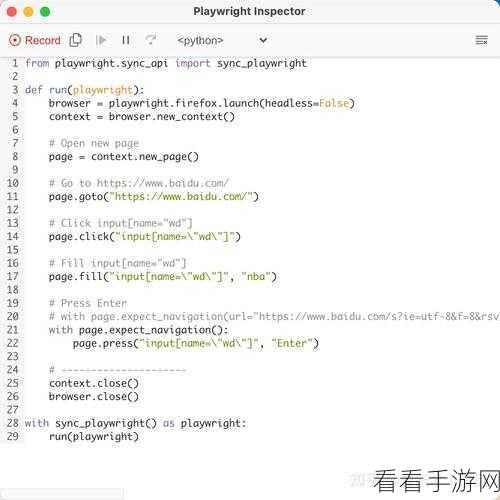Select line 1 import sync_playwright statement
The height and width of the screenshot is (500, 500).
coord(166,63)
